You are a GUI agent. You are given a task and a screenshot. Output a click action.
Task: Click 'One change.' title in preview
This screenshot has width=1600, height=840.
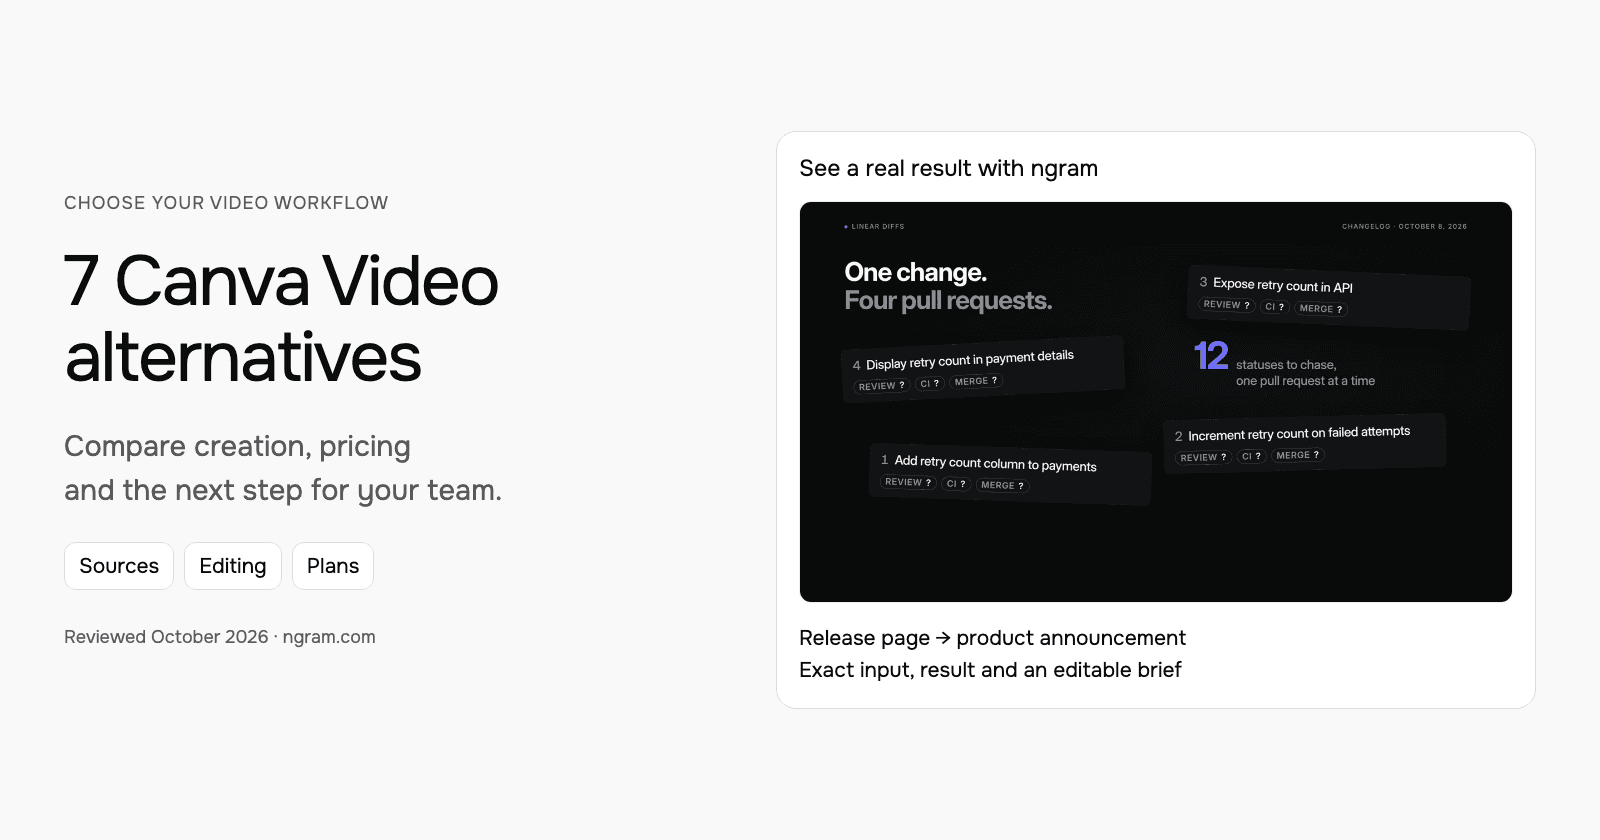pos(915,272)
